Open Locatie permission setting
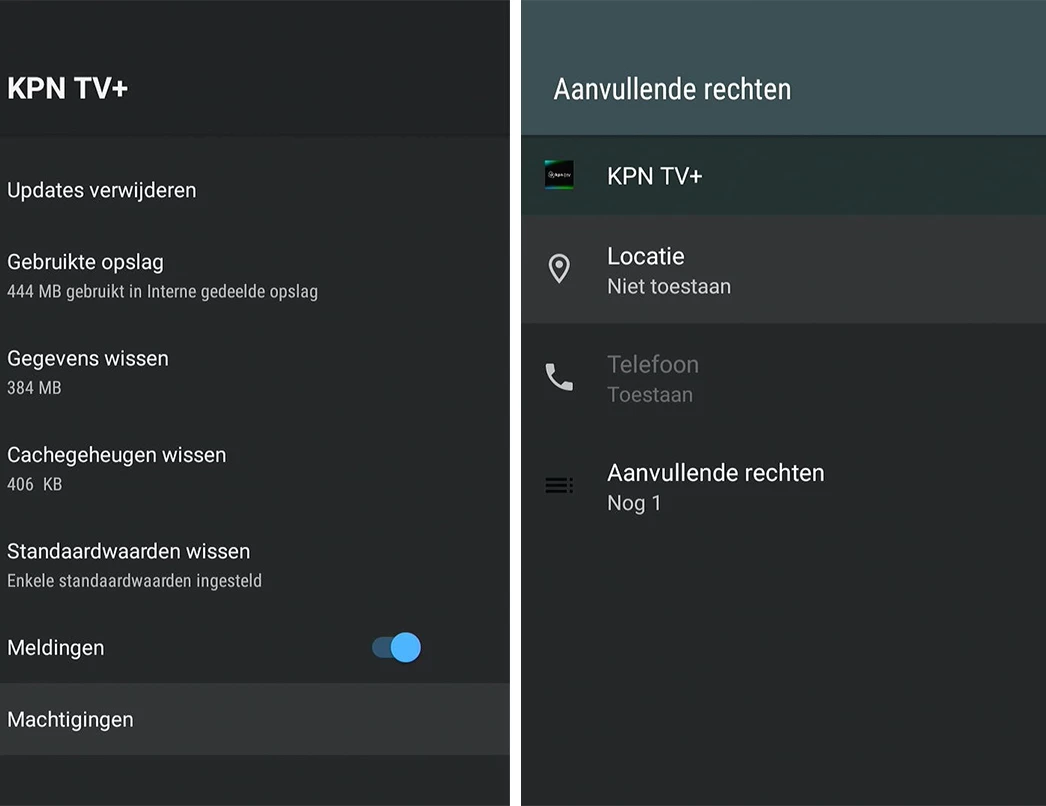 click(783, 270)
